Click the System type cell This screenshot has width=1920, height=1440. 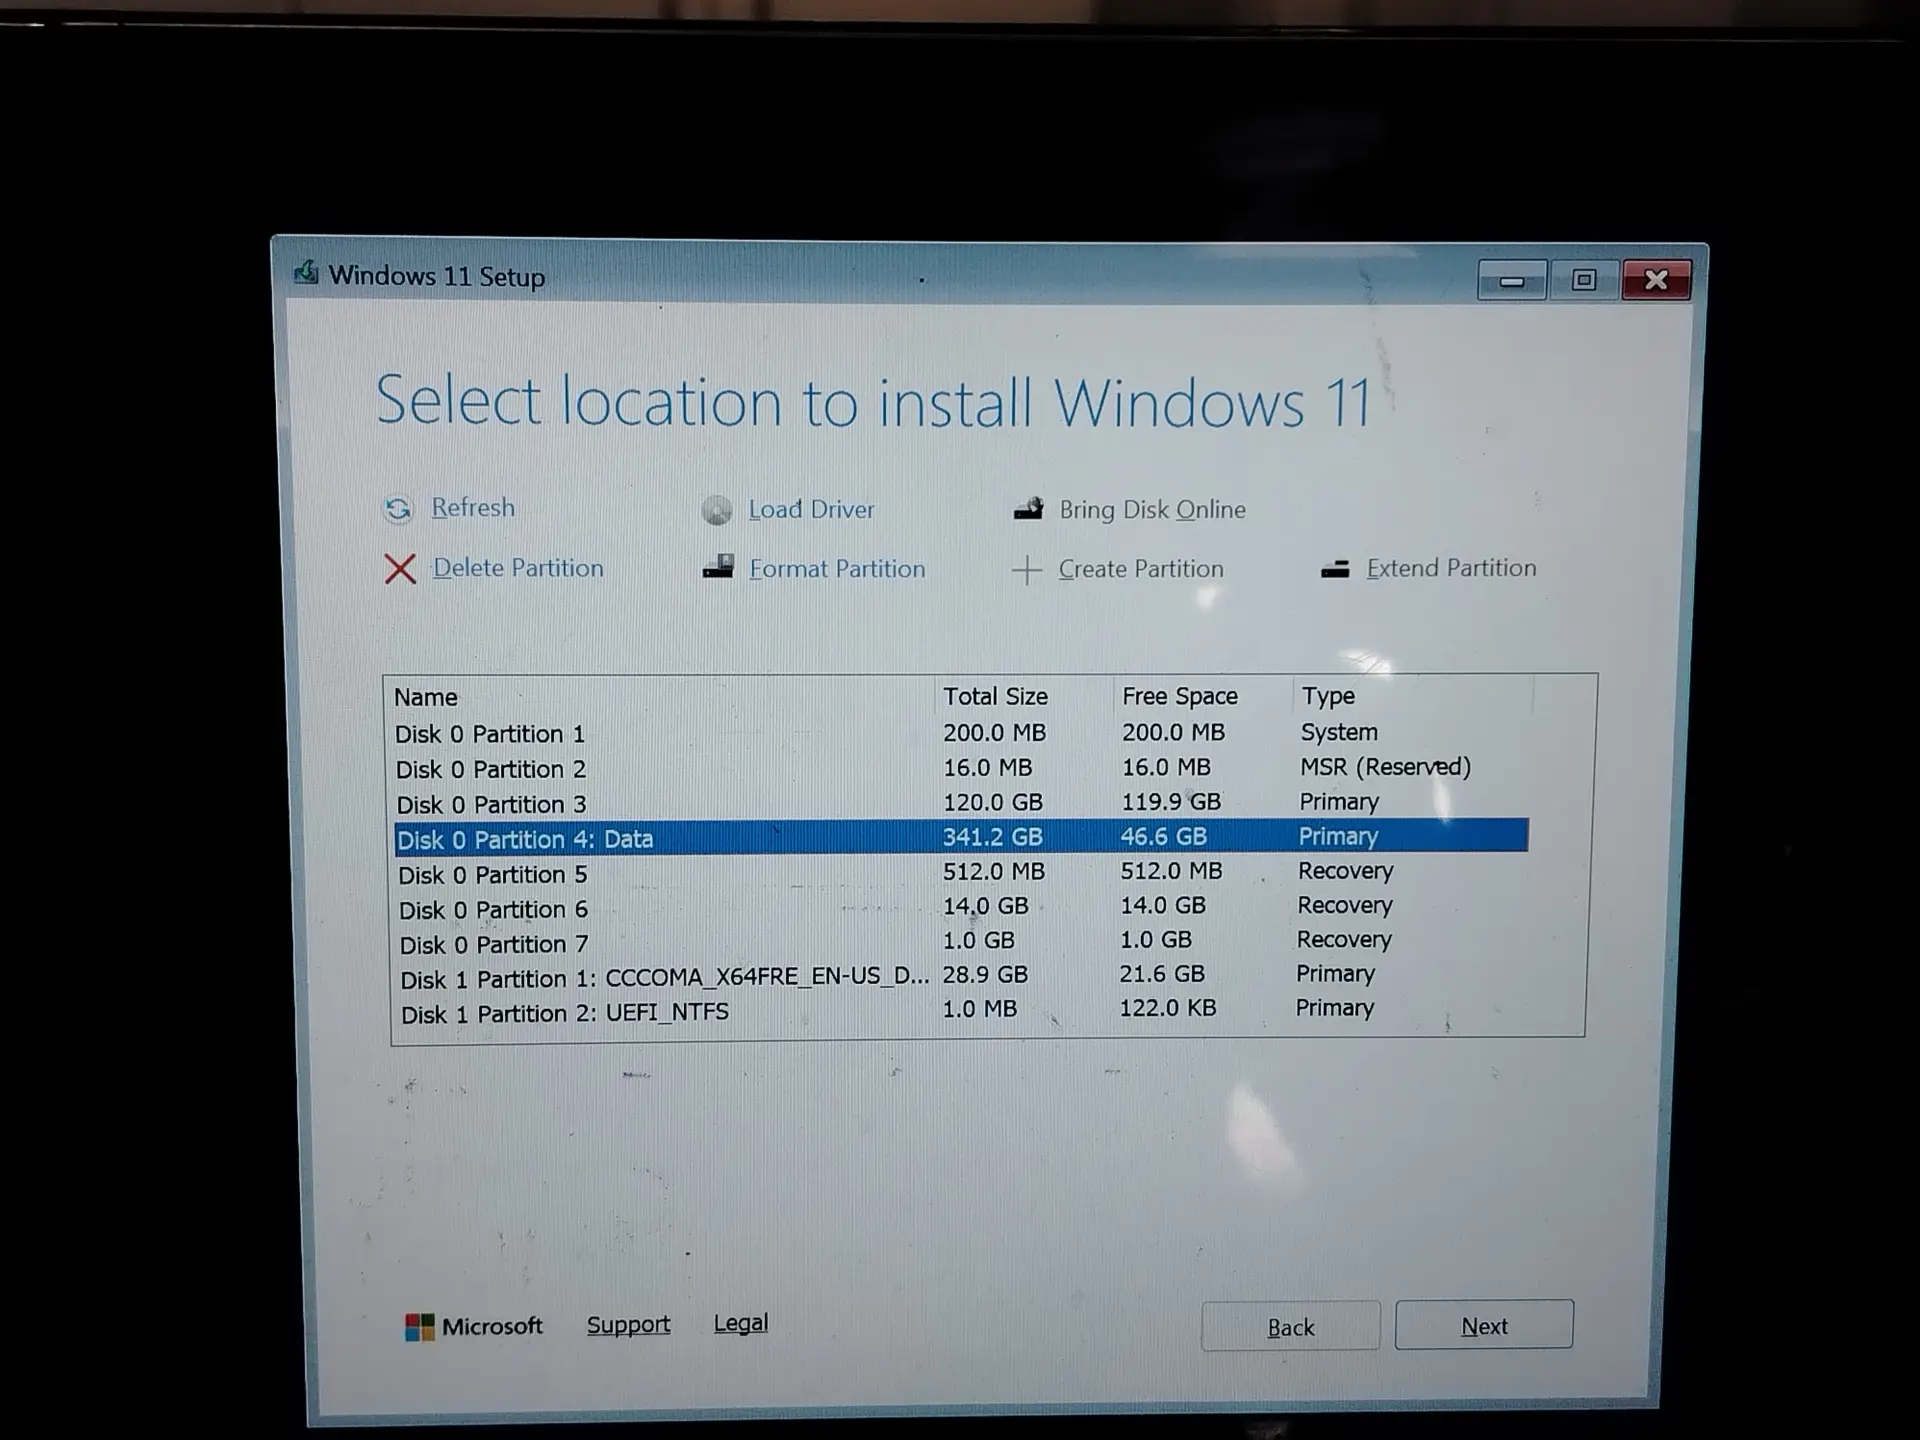pos(1339,732)
